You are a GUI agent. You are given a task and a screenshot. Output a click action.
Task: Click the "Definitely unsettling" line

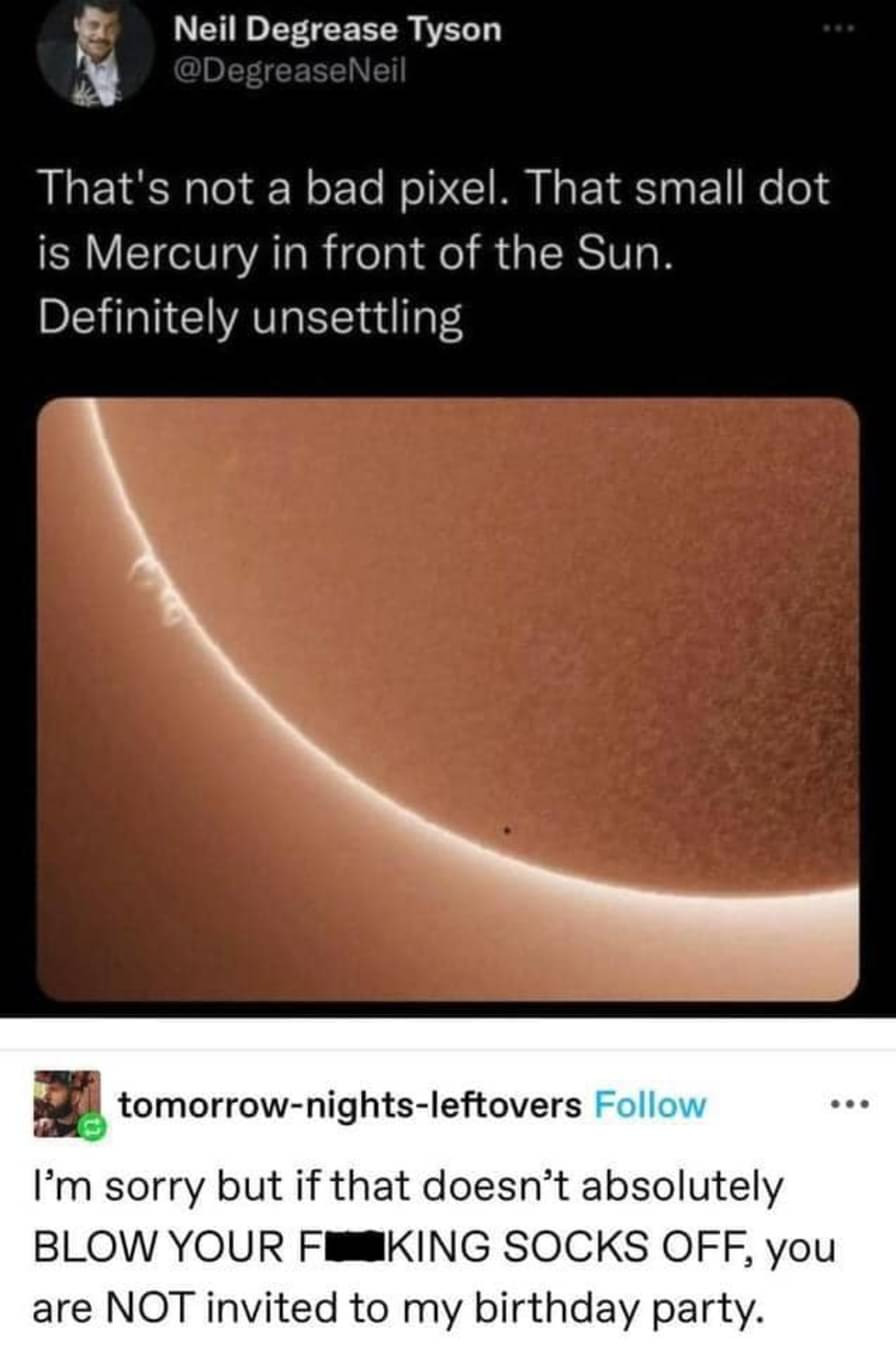click(x=250, y=320)
